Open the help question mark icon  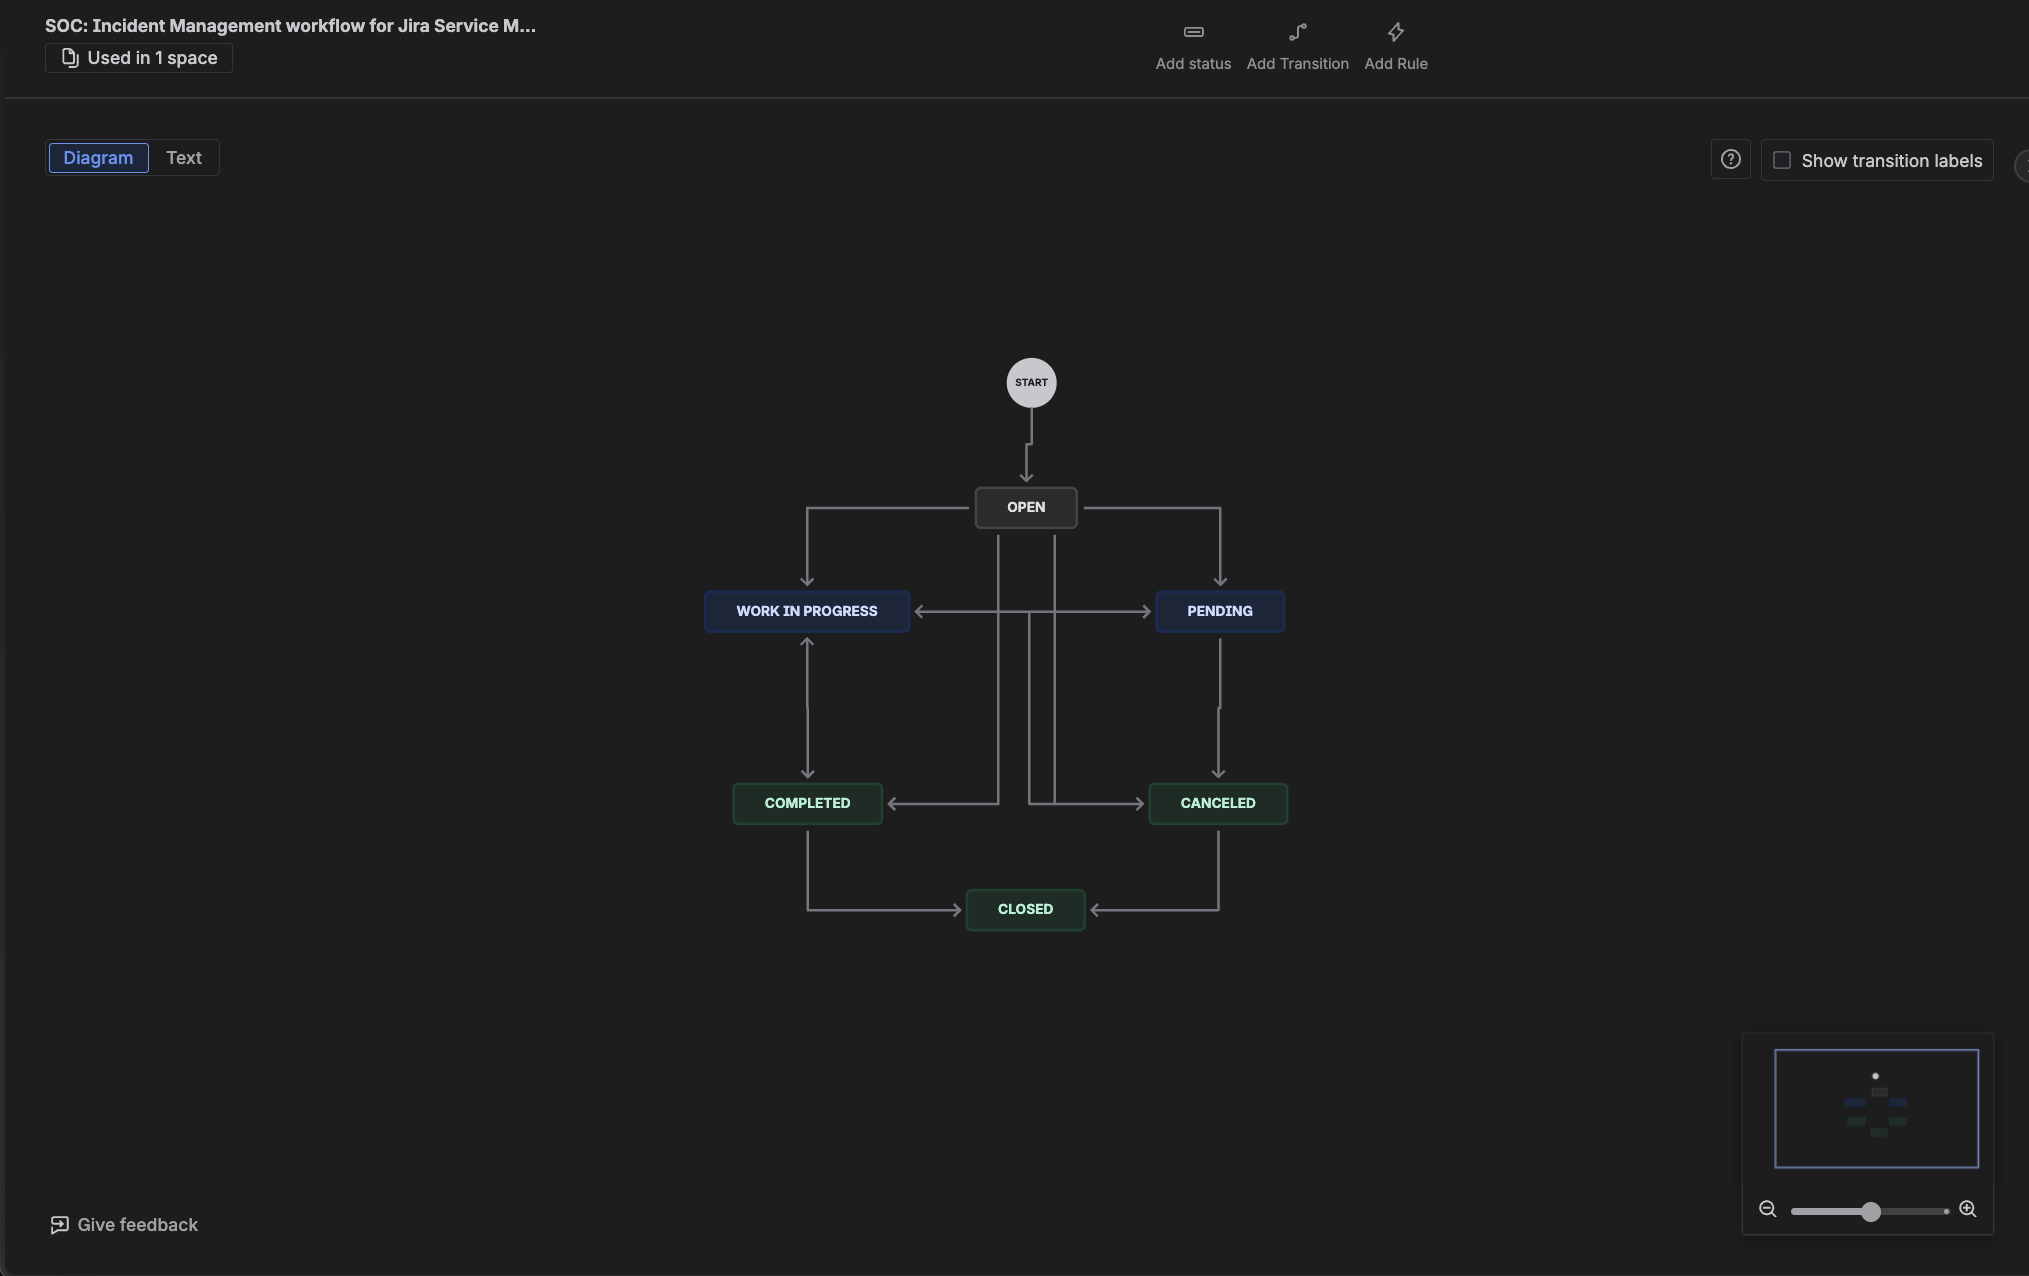tap(1730, 160)
